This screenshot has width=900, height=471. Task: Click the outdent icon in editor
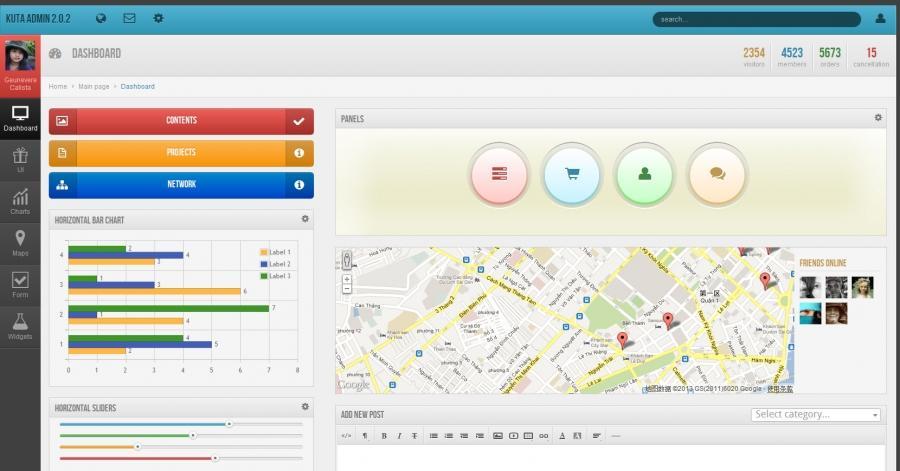click(464, 436)
